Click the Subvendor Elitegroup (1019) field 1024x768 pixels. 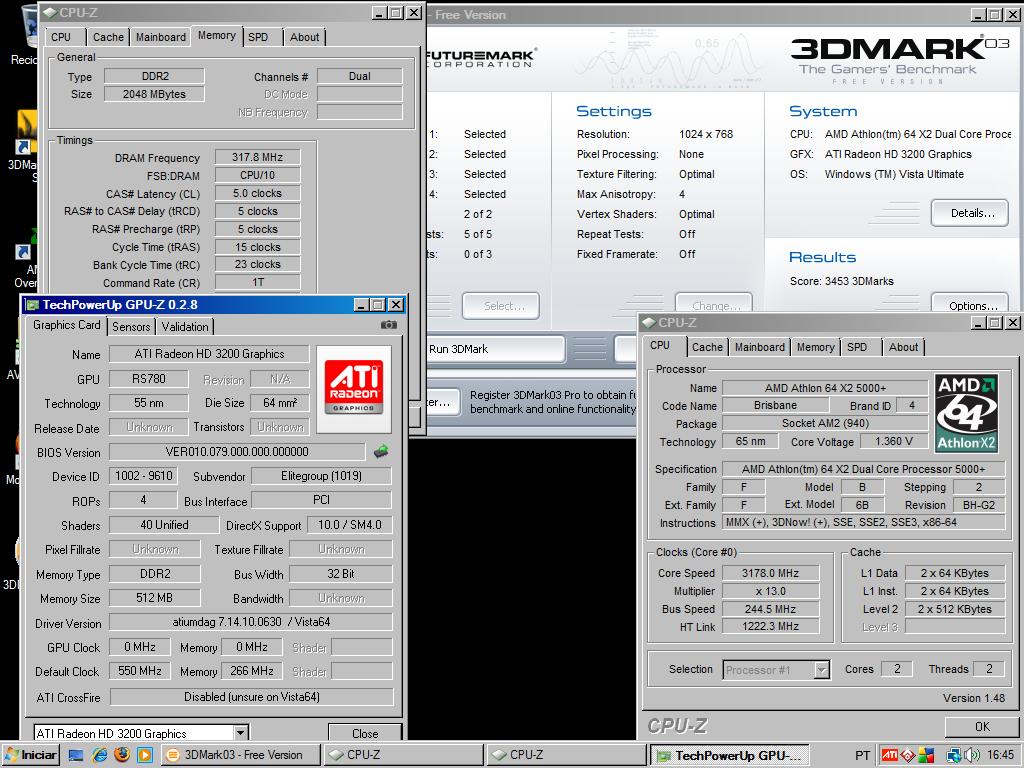coord(321,476)
